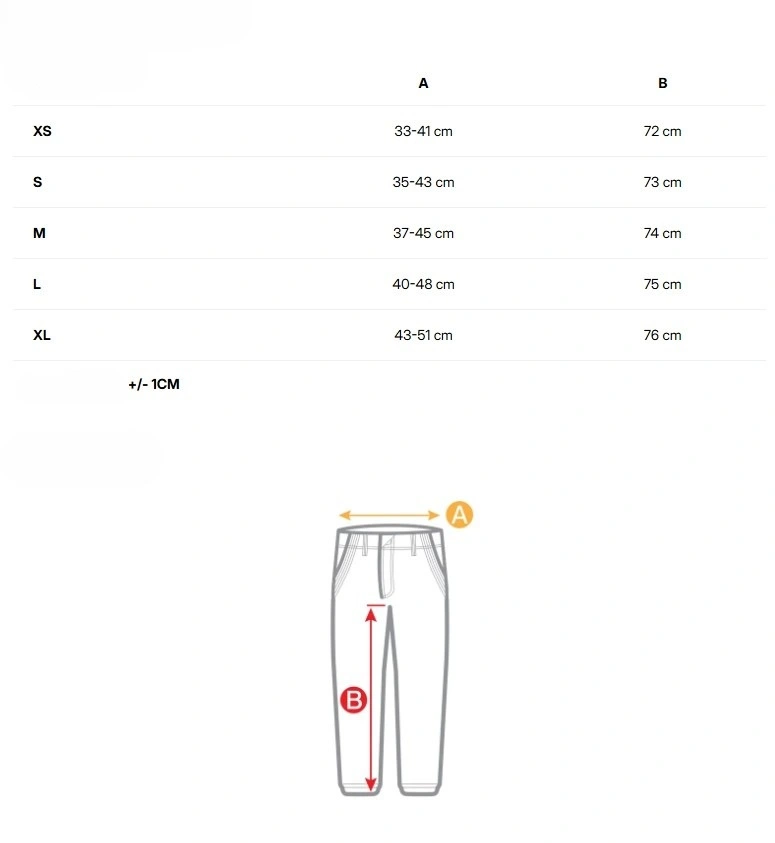Click the 37-45 cm waist value
The image size is (775, 843).
[x=424, y=233]
